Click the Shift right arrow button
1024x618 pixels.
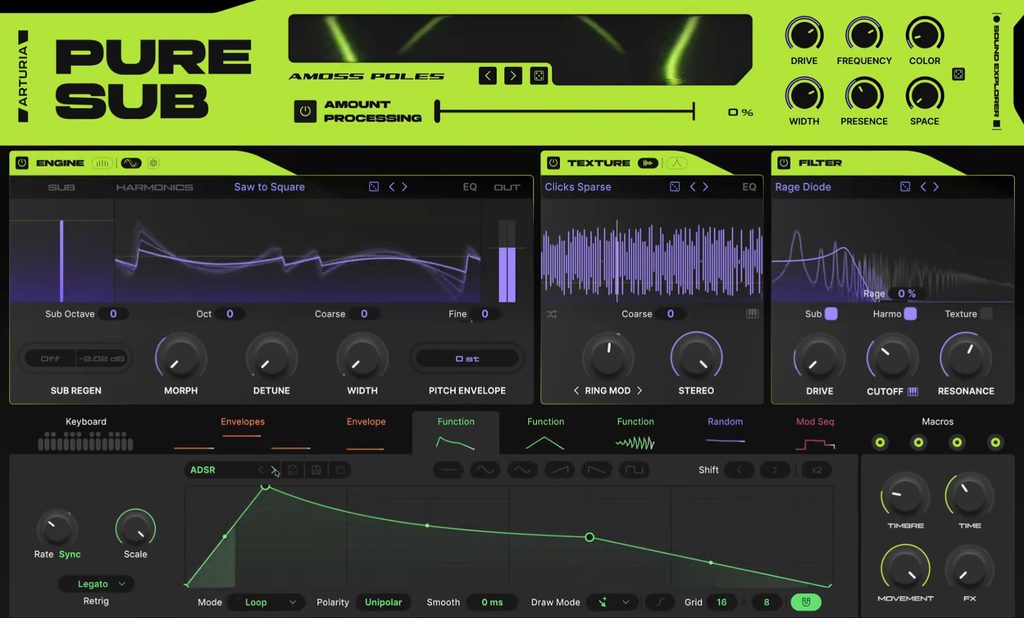(x=775, y=470)
